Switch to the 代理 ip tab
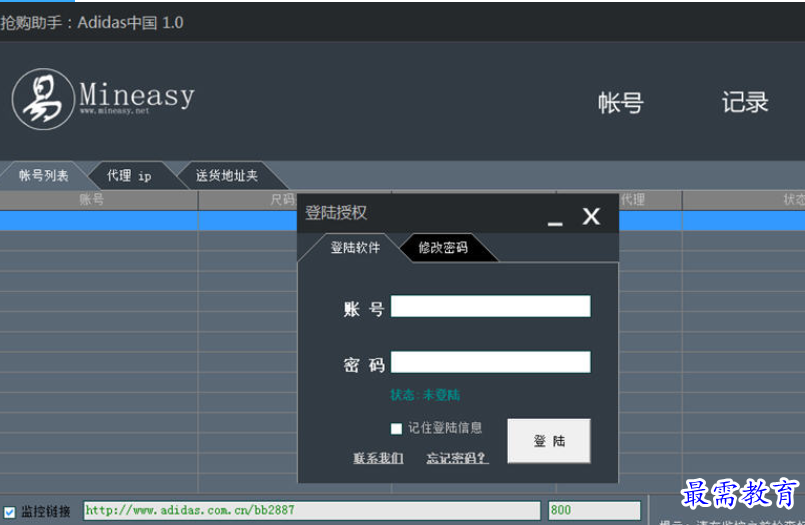The width and height of the screenshot is (805, 525). tap(129, 176)
